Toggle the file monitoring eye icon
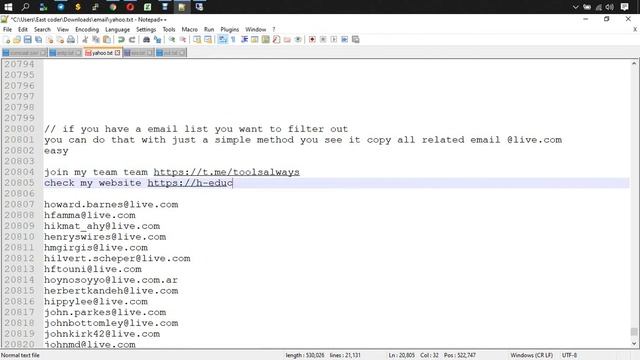 [x=298, y=40]
